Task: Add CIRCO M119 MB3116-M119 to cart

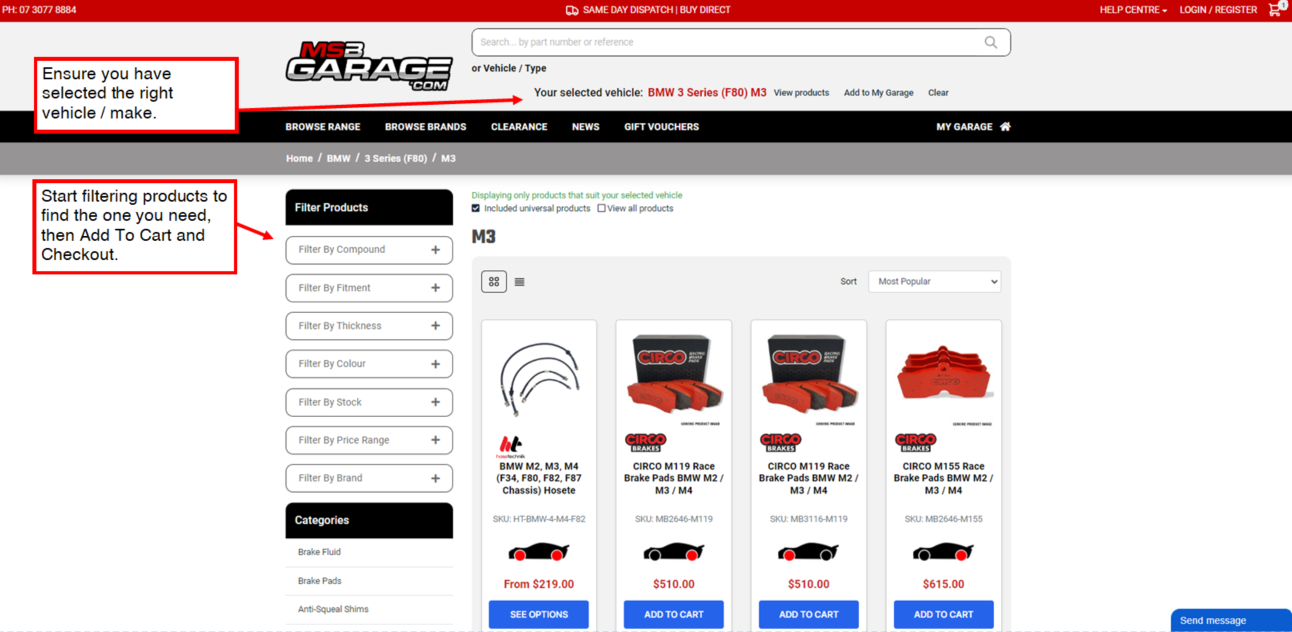Action: coord(809,614)
